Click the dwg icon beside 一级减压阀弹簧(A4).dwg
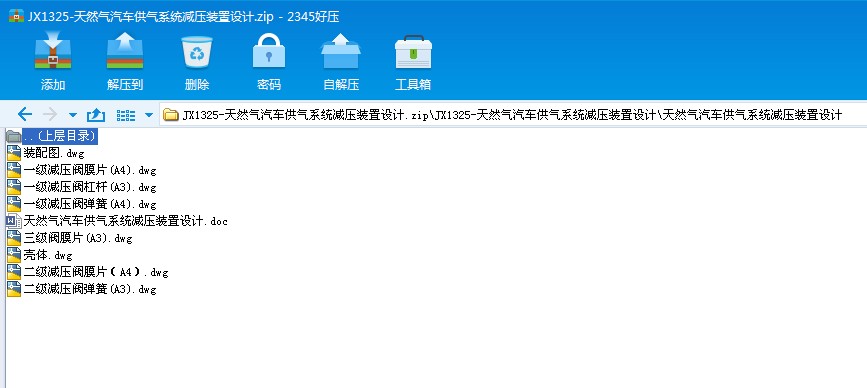This screenshot has width=867, height=388. (x=14, y=205)
